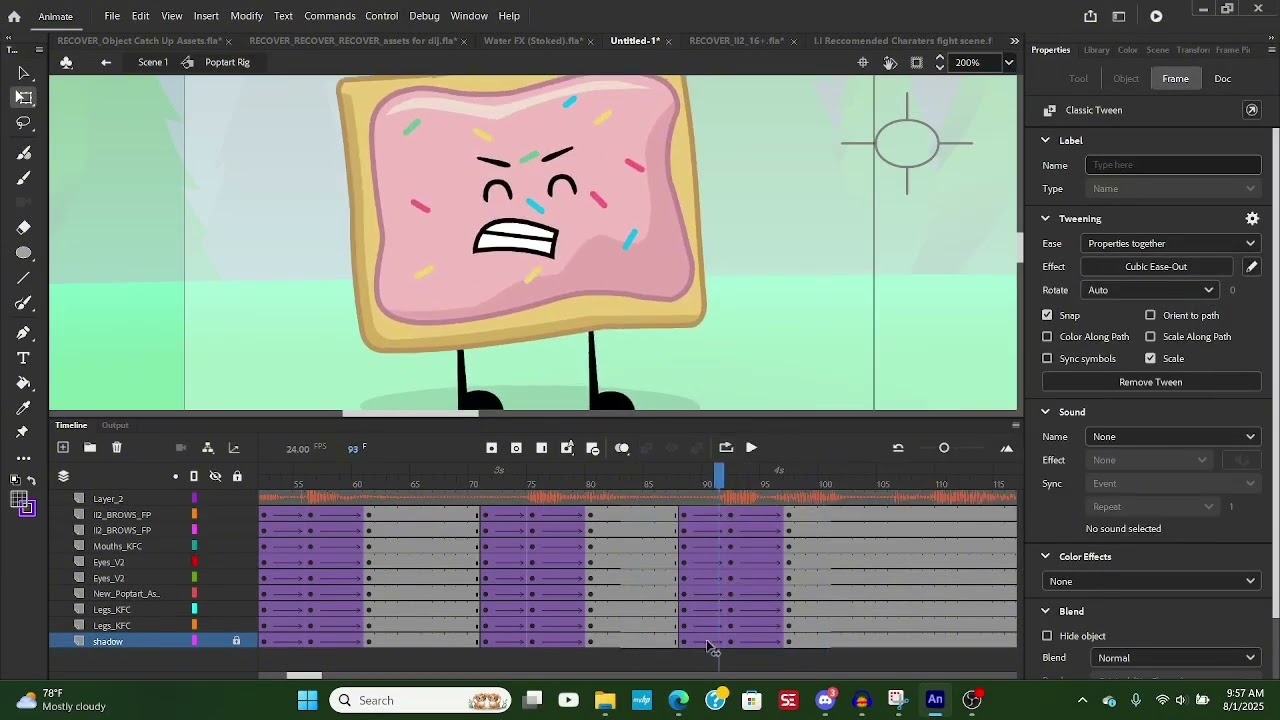The width and height of the screenshot is (1280, 720).
Task: Open the Control menu
Action: point(382,16)
